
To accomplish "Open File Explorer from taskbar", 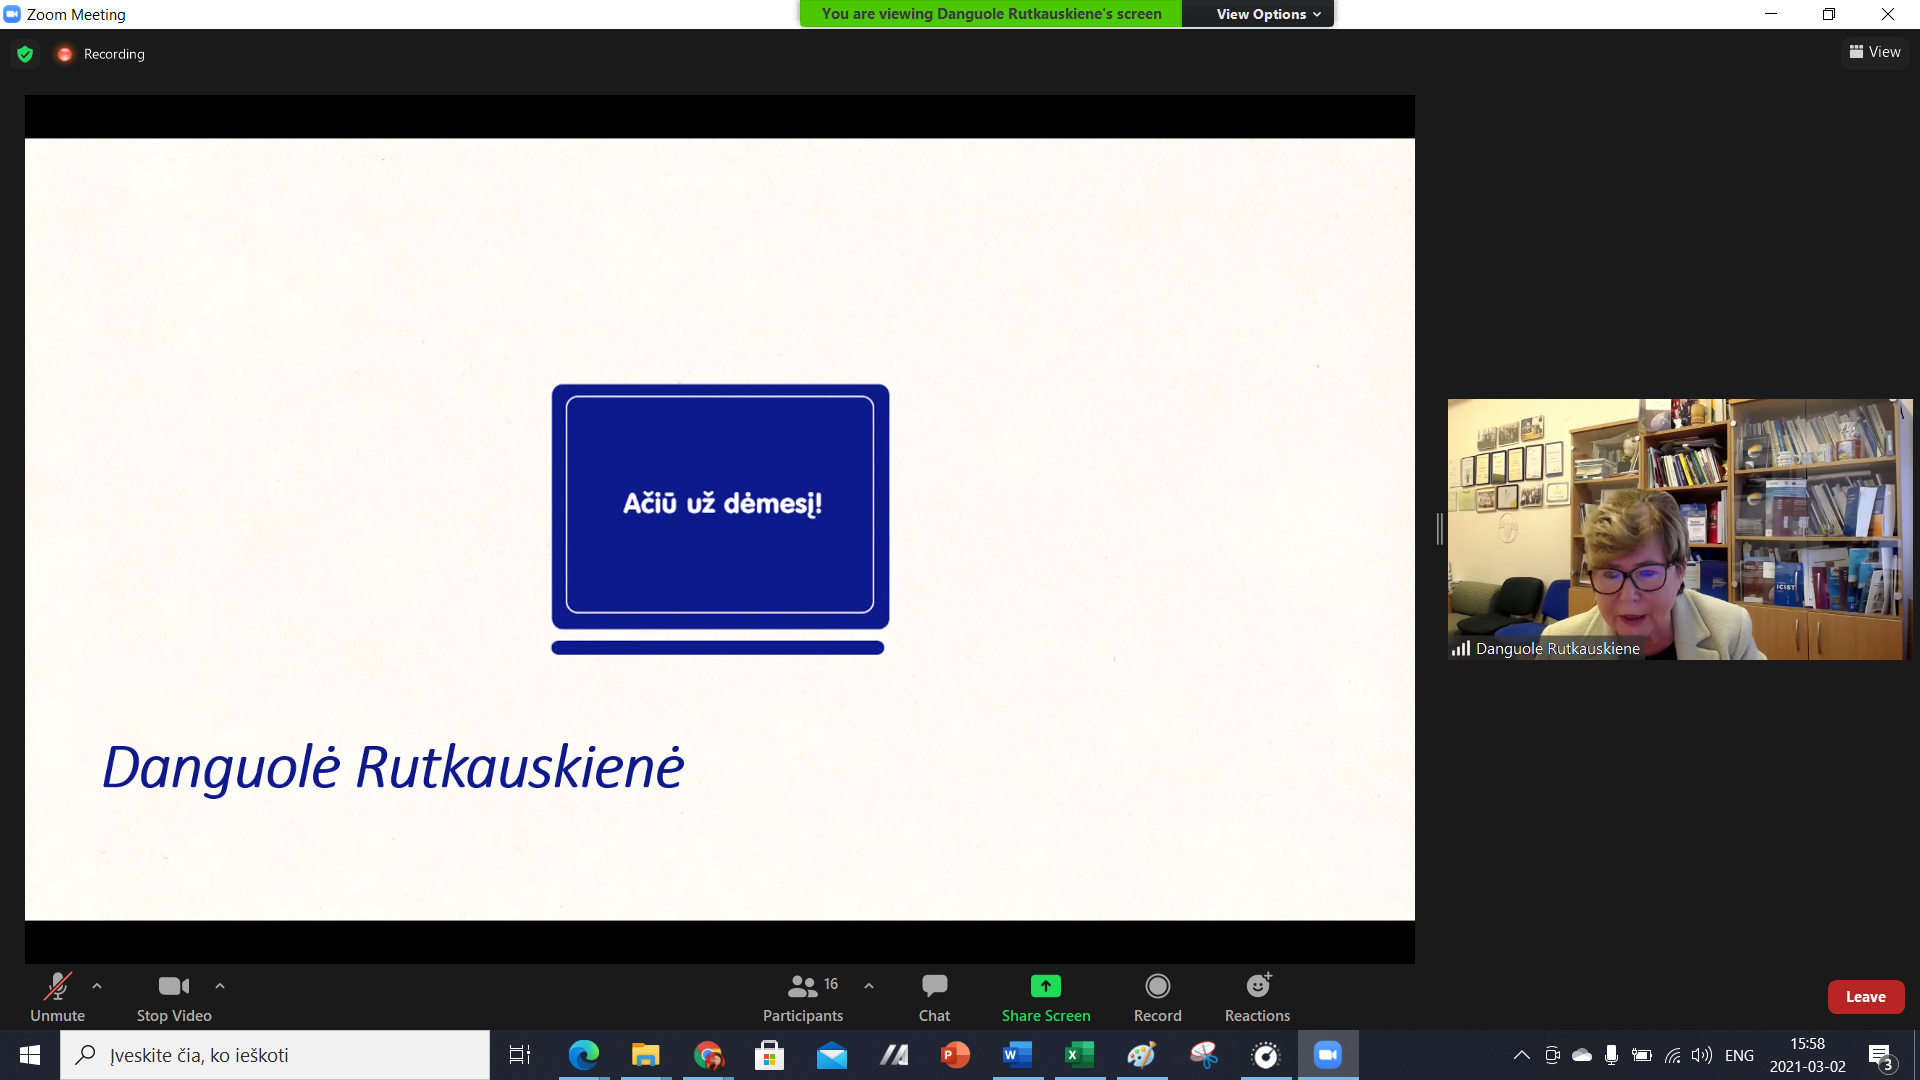I will click(x=646, y=1055).
